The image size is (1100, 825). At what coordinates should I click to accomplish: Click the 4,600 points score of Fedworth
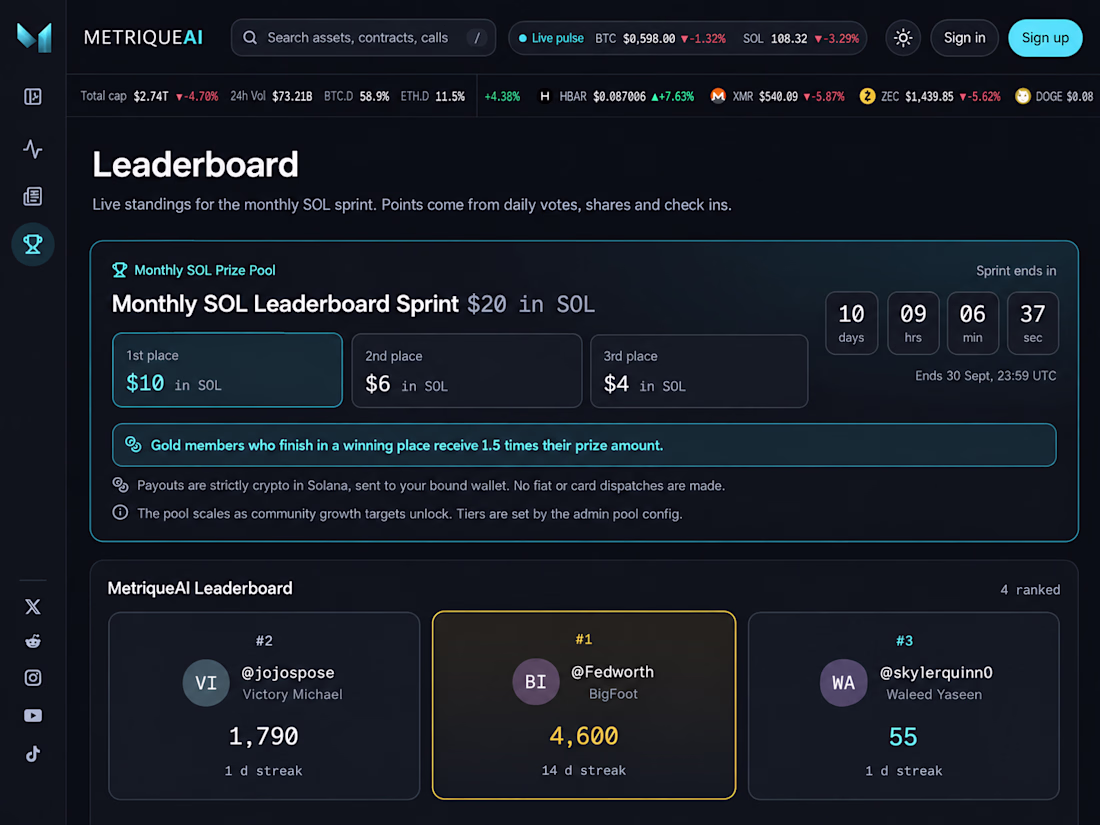pos(584,736)
